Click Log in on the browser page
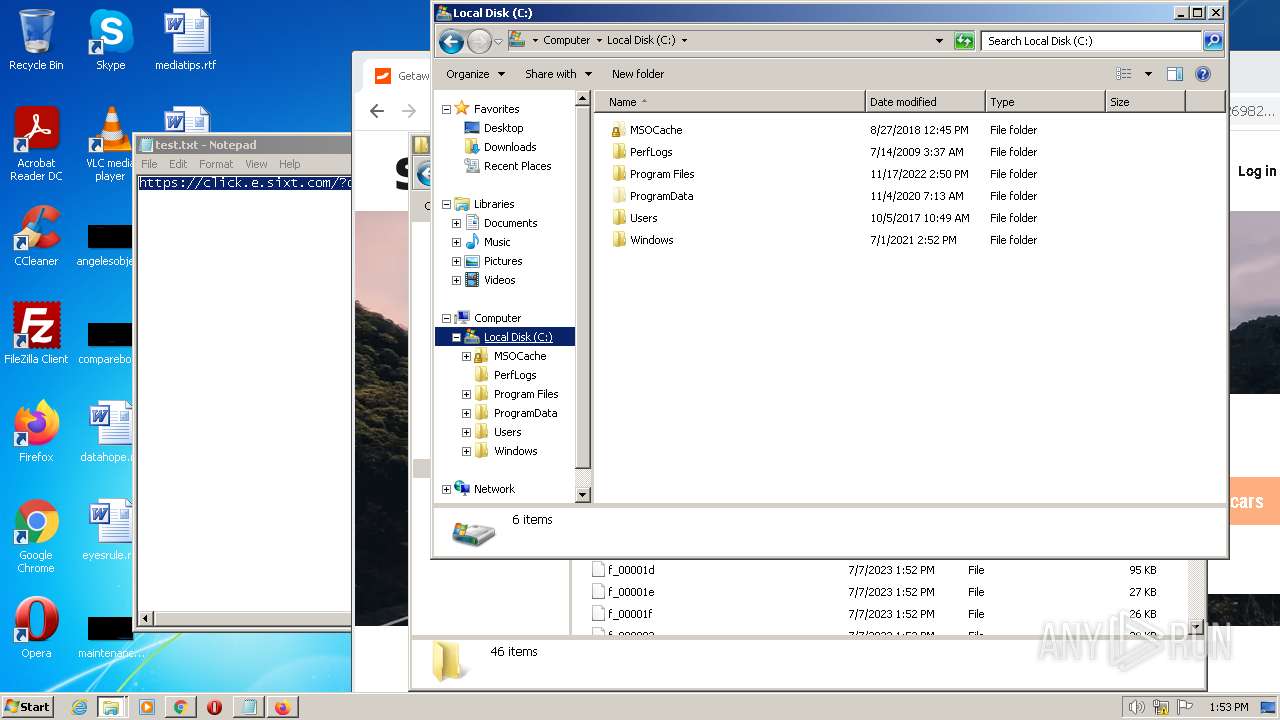The width and height of the screenshot is (1280, 720). (x=1256, y=171)
